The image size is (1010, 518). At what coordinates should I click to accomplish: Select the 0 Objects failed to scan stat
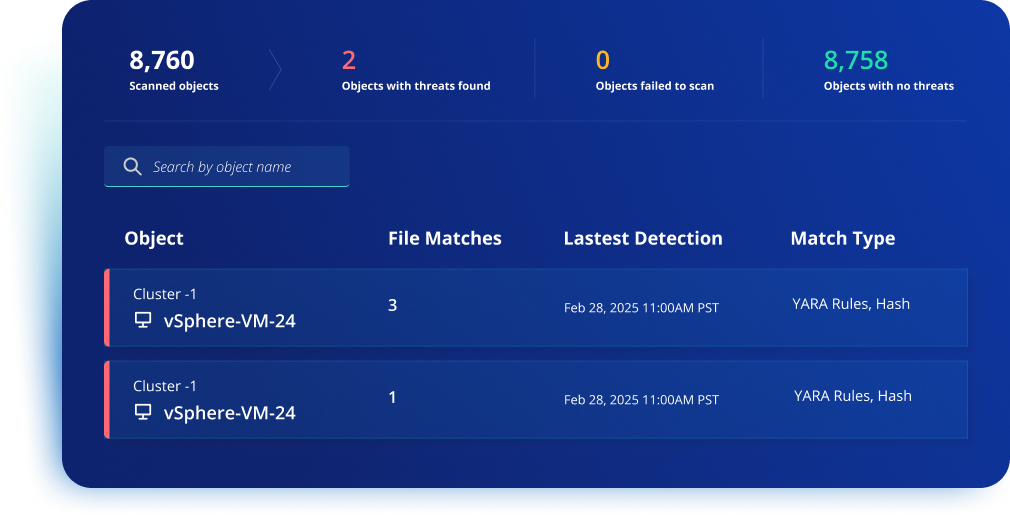654,70
